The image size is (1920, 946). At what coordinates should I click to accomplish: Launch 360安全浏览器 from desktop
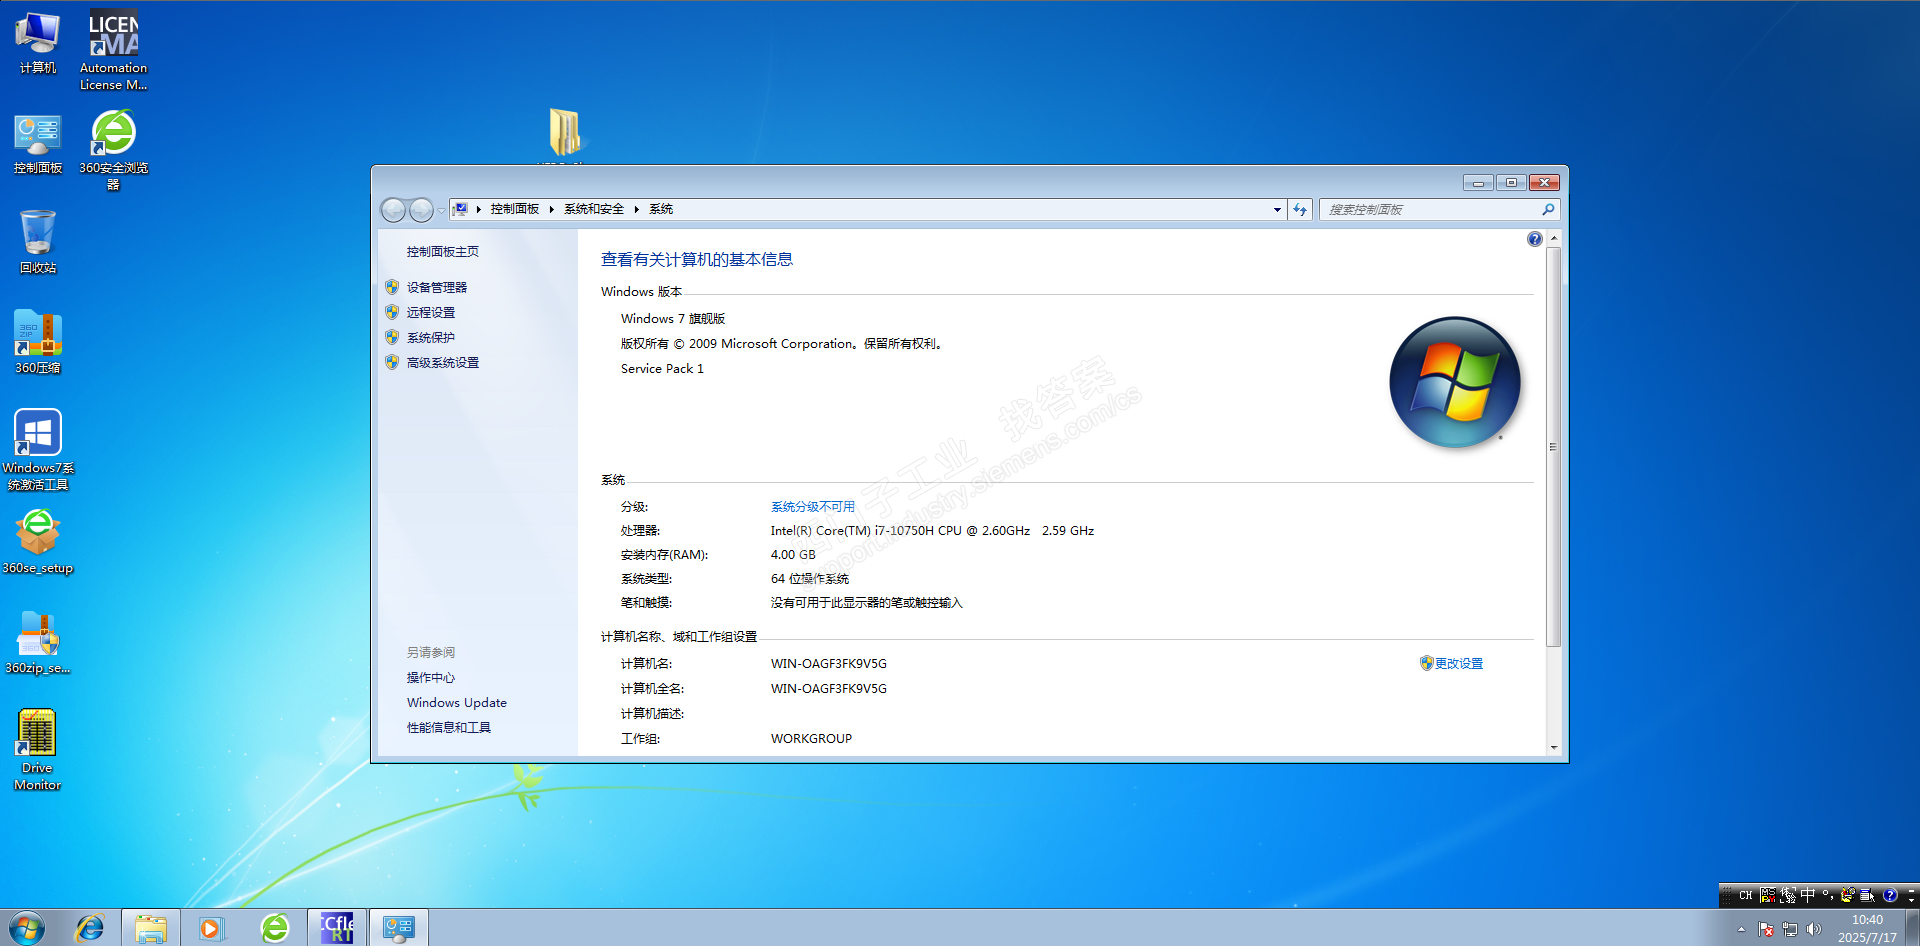point(113,150)
